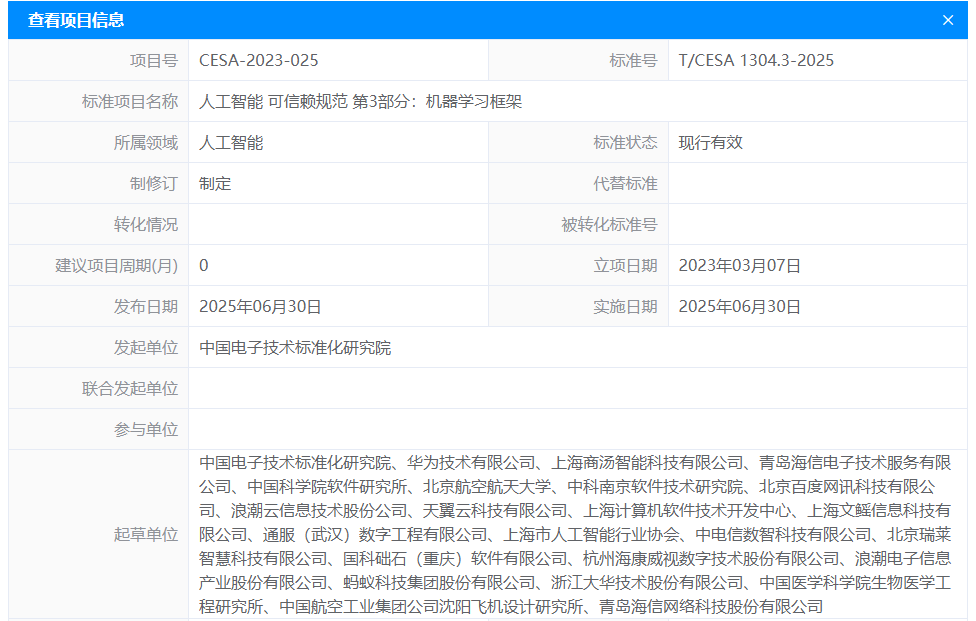Select project period value 0
The image size is (976, 621).
click(x=204, y=266)
